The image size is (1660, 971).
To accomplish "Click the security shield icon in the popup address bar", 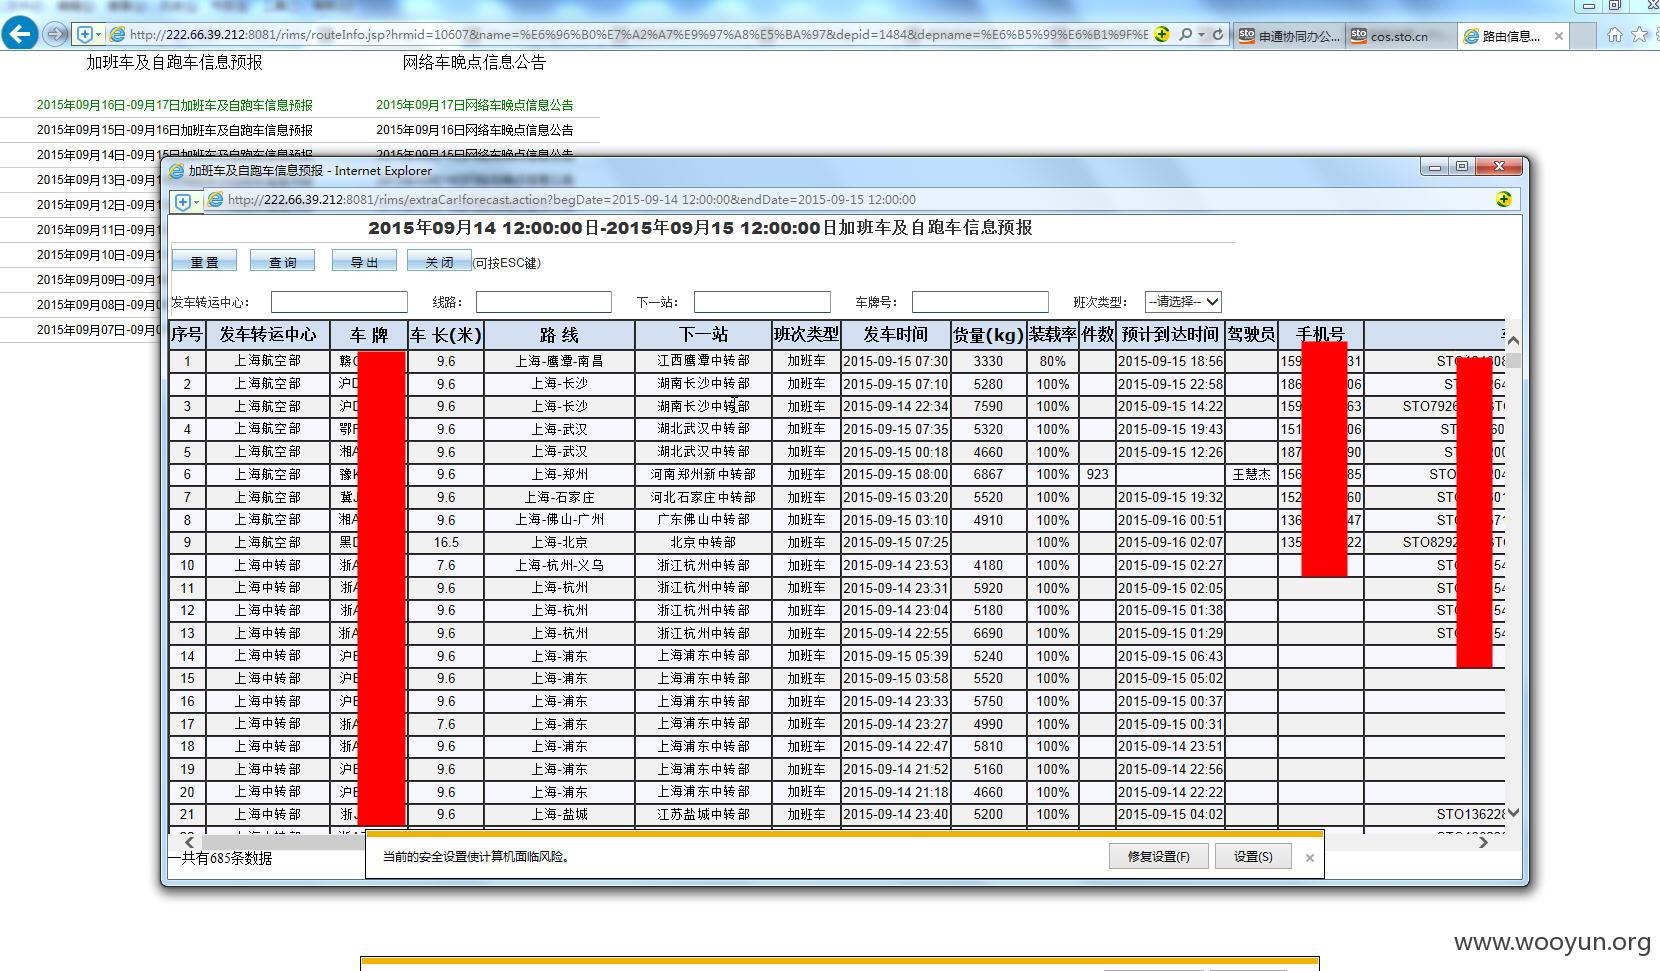I will coord(183,201).
